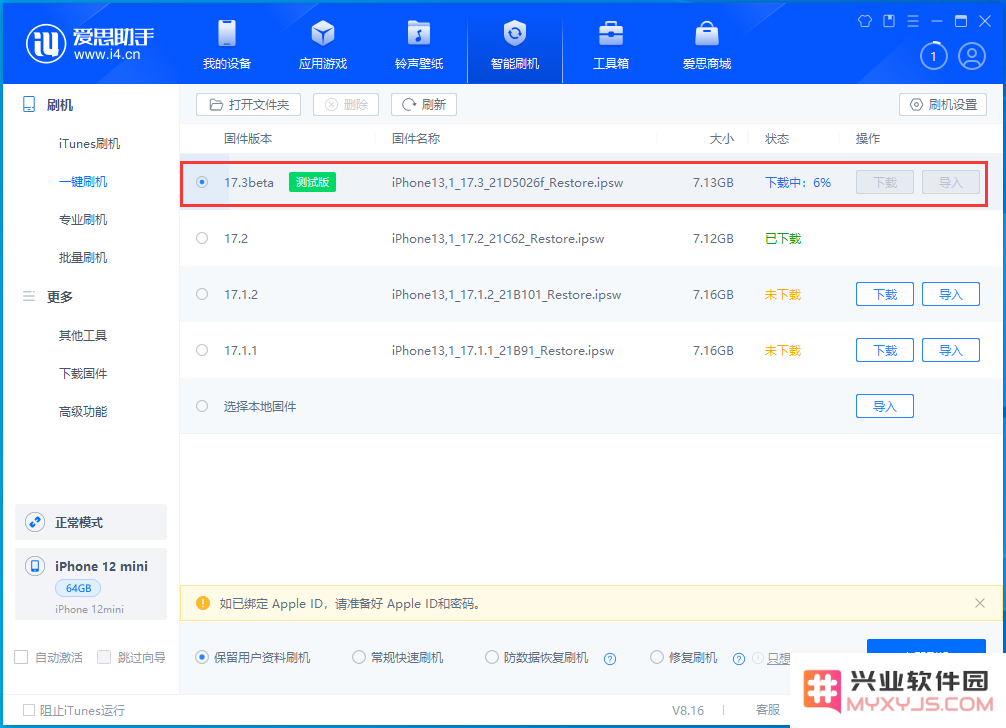
Task: Select 一键刷机 in the sidebar
Action: [83, 182]
